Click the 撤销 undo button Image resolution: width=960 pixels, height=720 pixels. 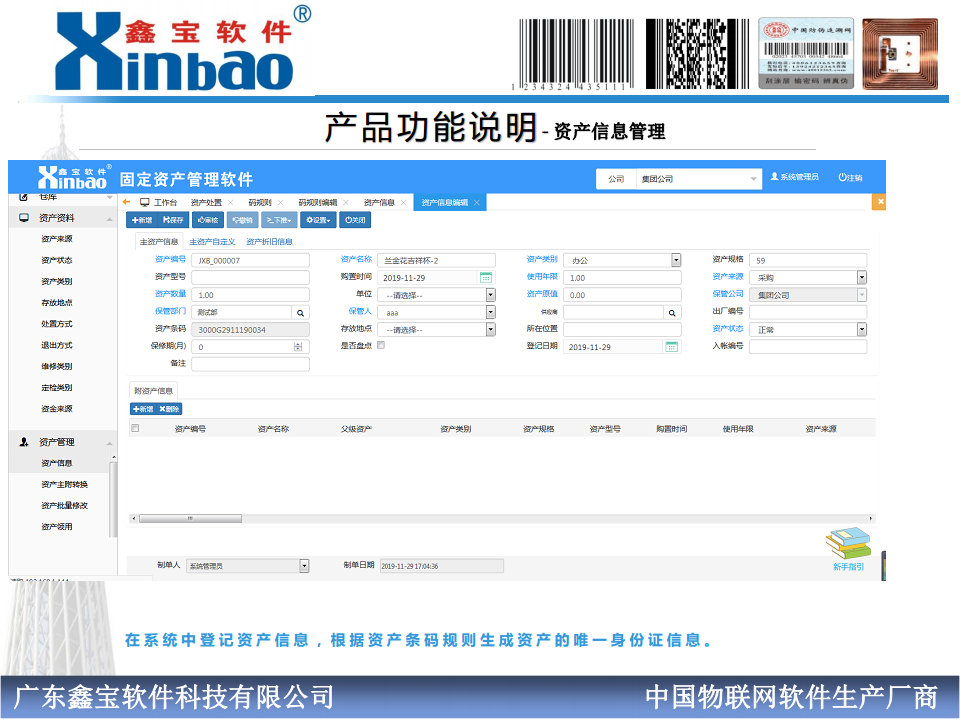[x=242, y=220]
